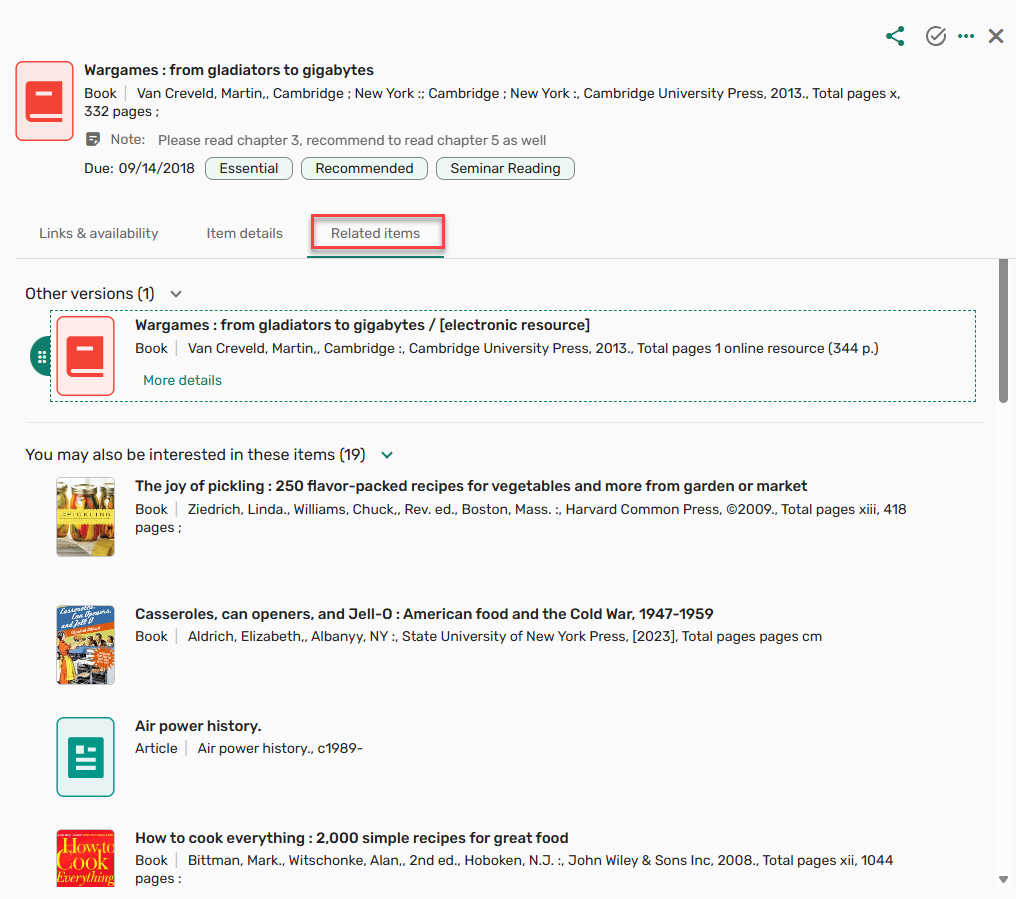Click Casseroles, can openers cover thumbnail

86,645
